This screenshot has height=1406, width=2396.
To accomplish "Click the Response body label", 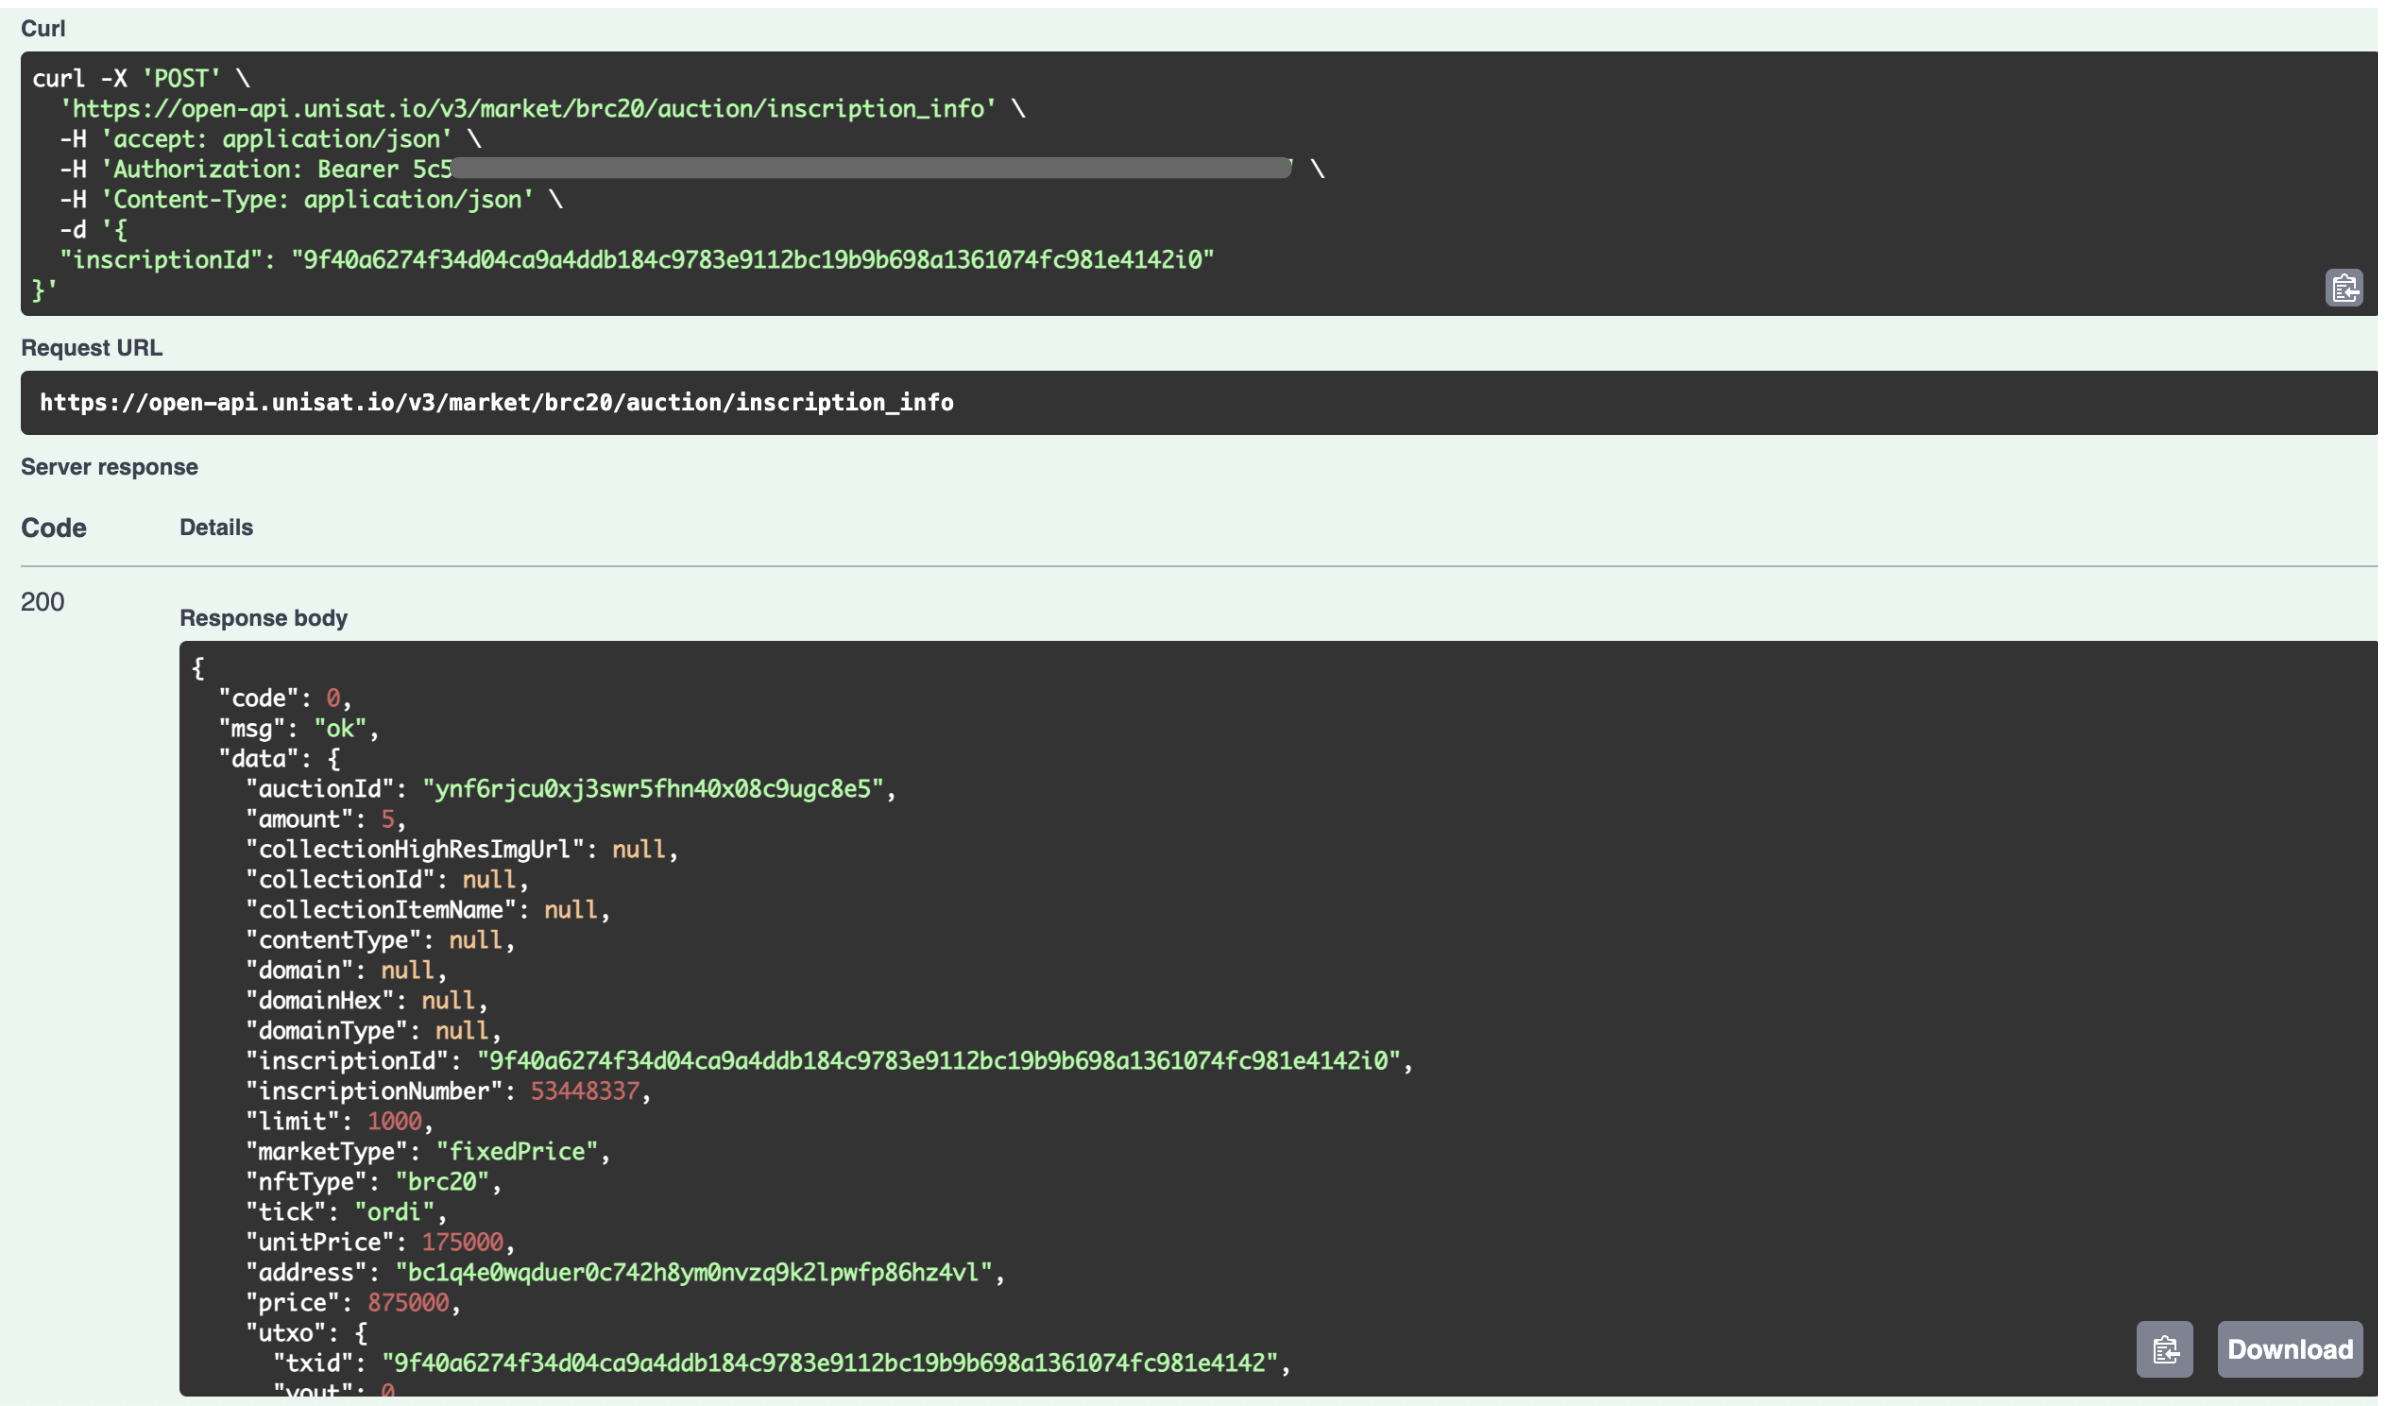I will [x=263, y=617].
